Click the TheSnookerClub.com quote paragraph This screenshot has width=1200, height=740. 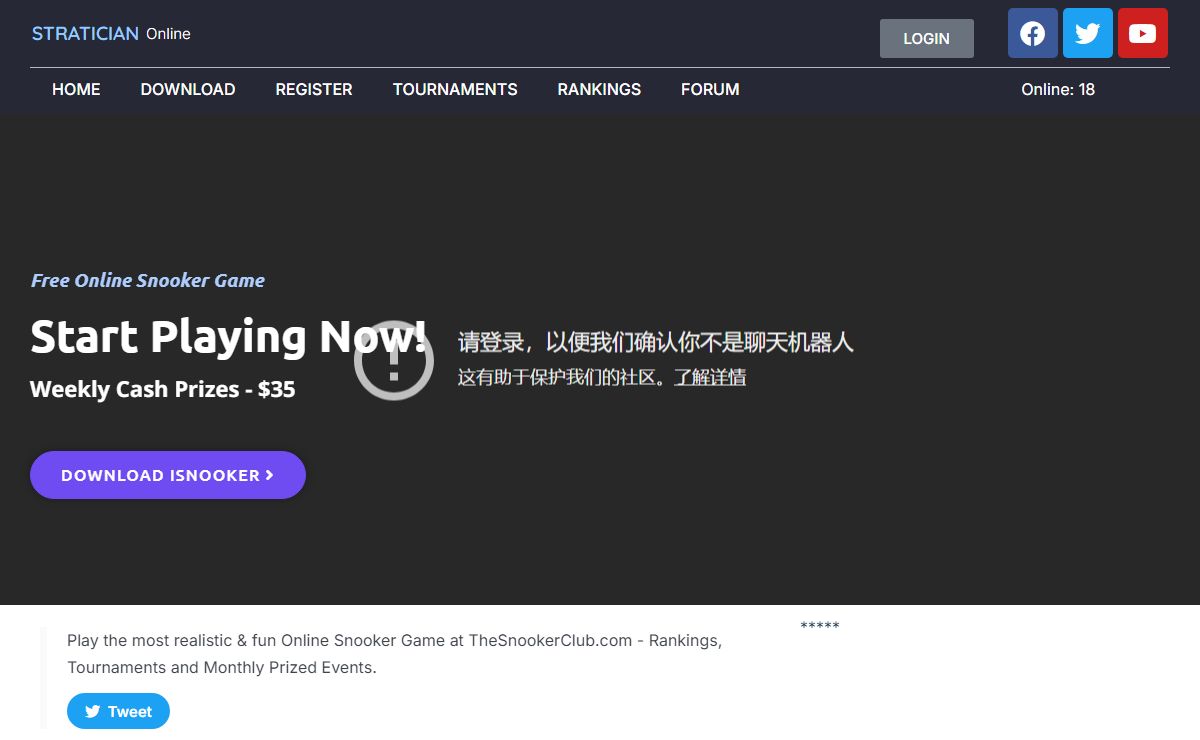pyautogui.click(x=395, y=653)
